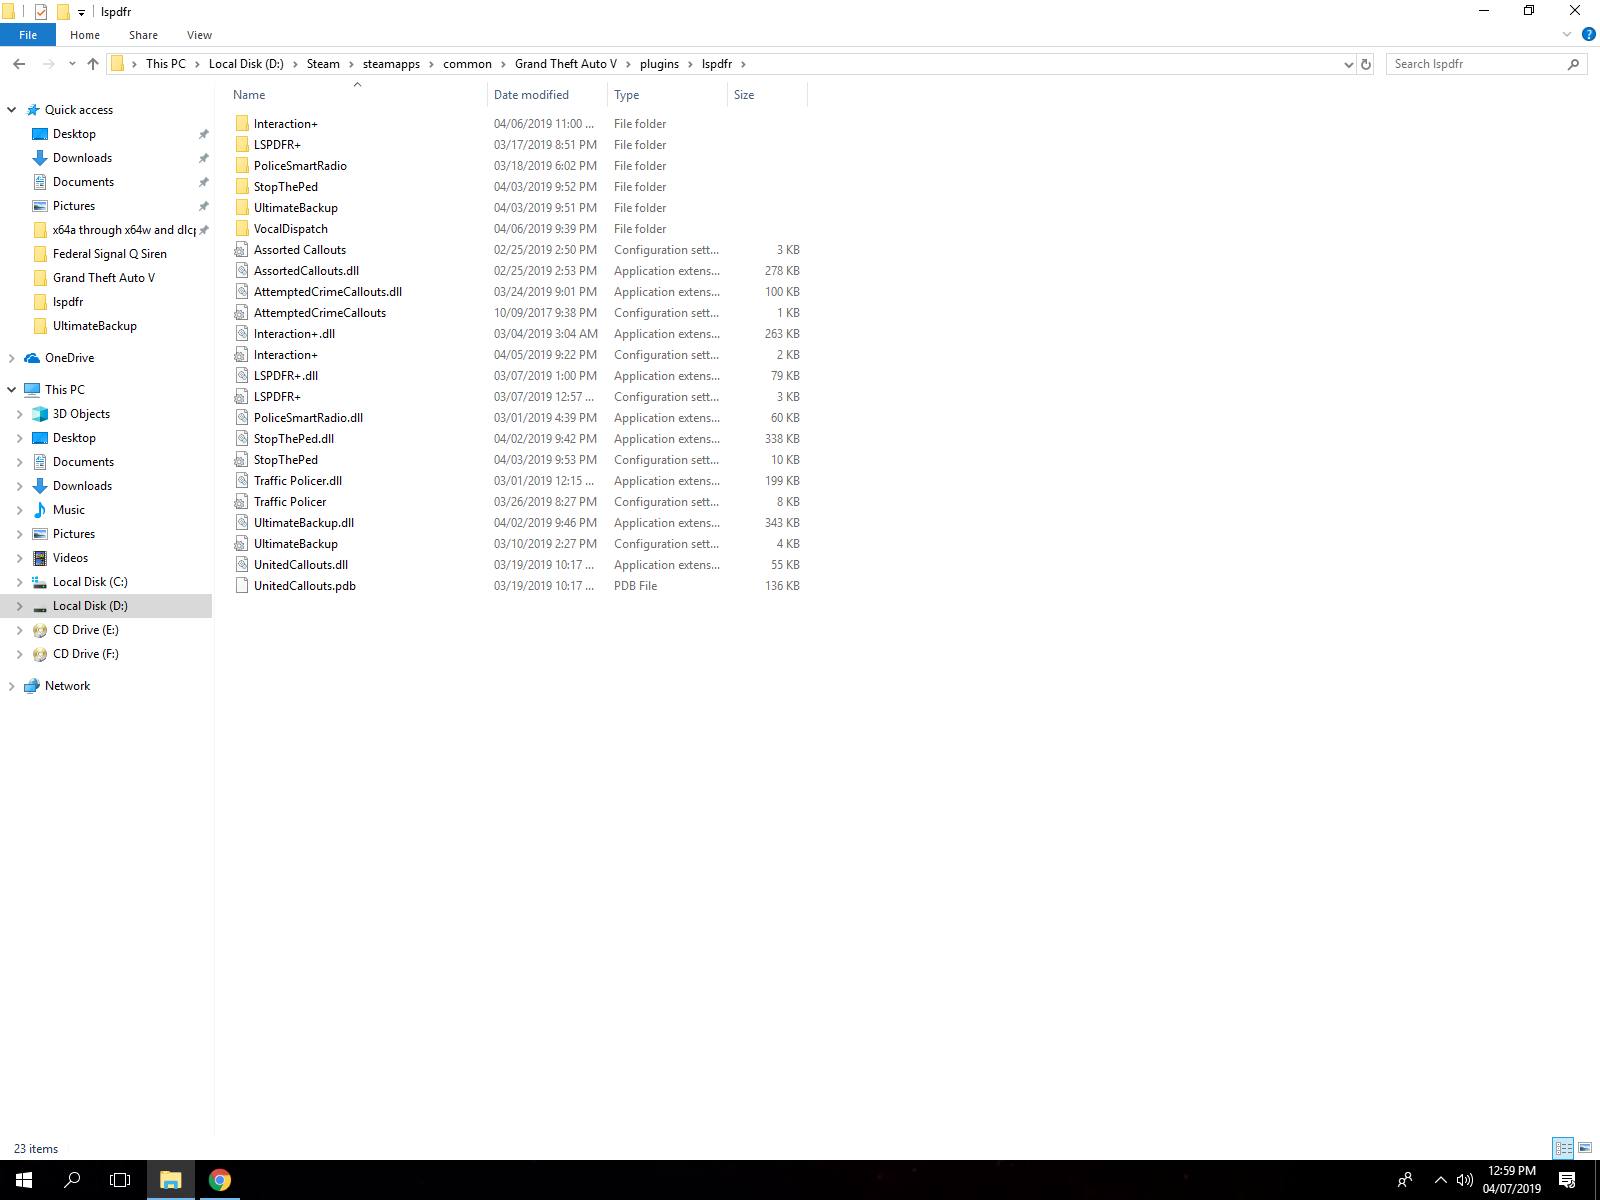
Task: Open the Action Center notifications
Action: (x=1567, y=1180)
